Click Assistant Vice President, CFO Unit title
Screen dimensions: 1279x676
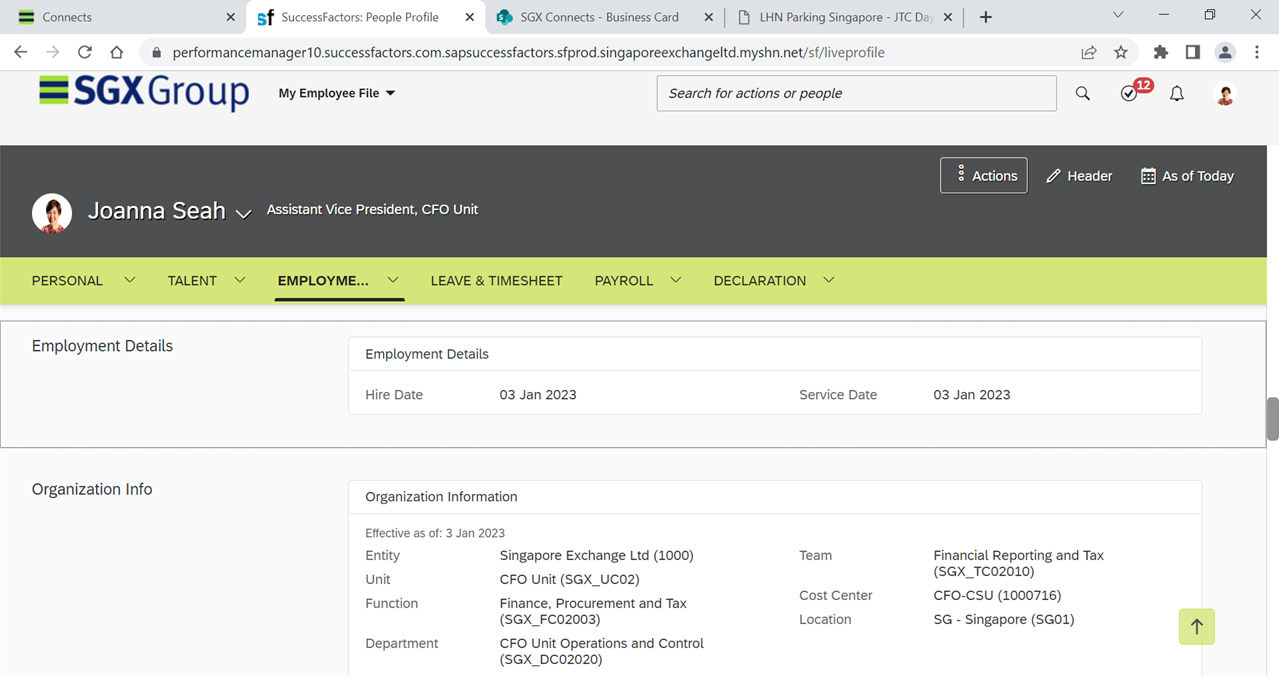pos(372,210)
